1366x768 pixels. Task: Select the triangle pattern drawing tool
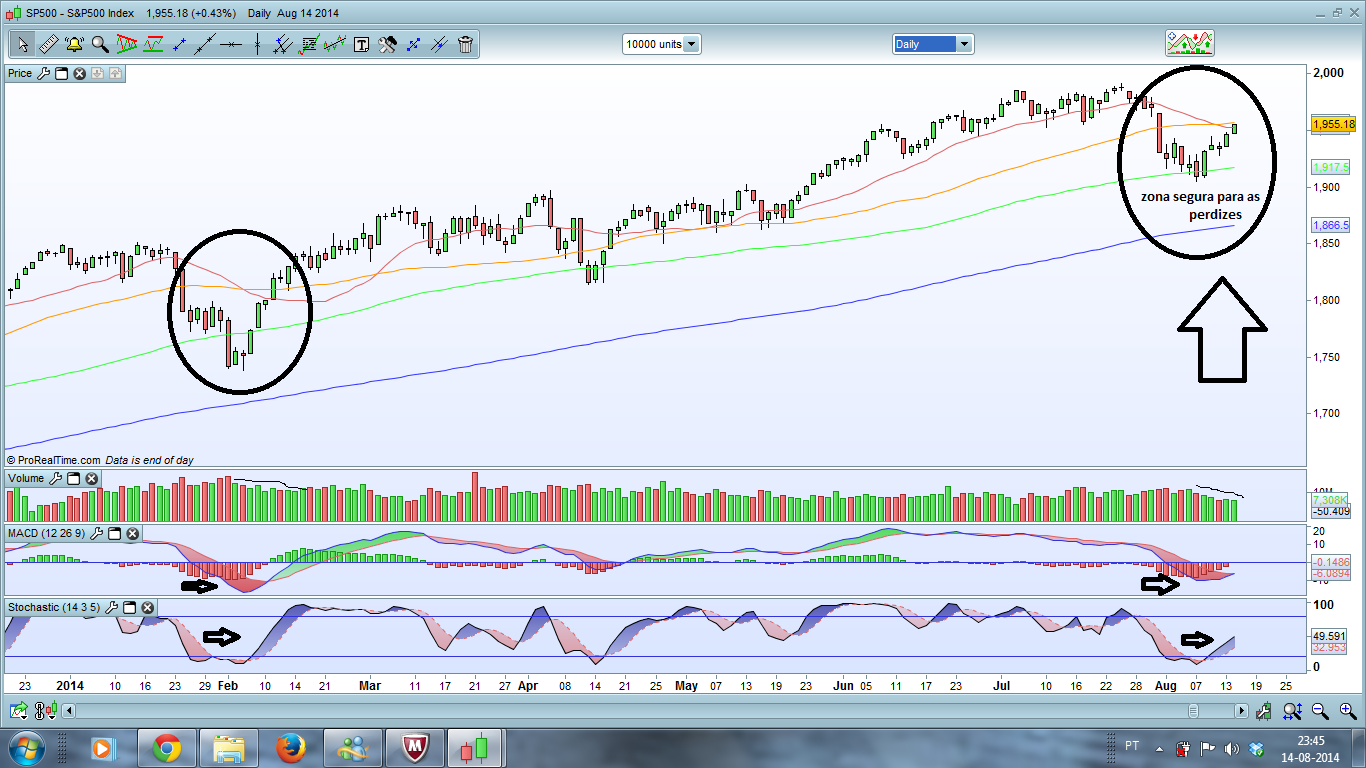coord(127,44)
